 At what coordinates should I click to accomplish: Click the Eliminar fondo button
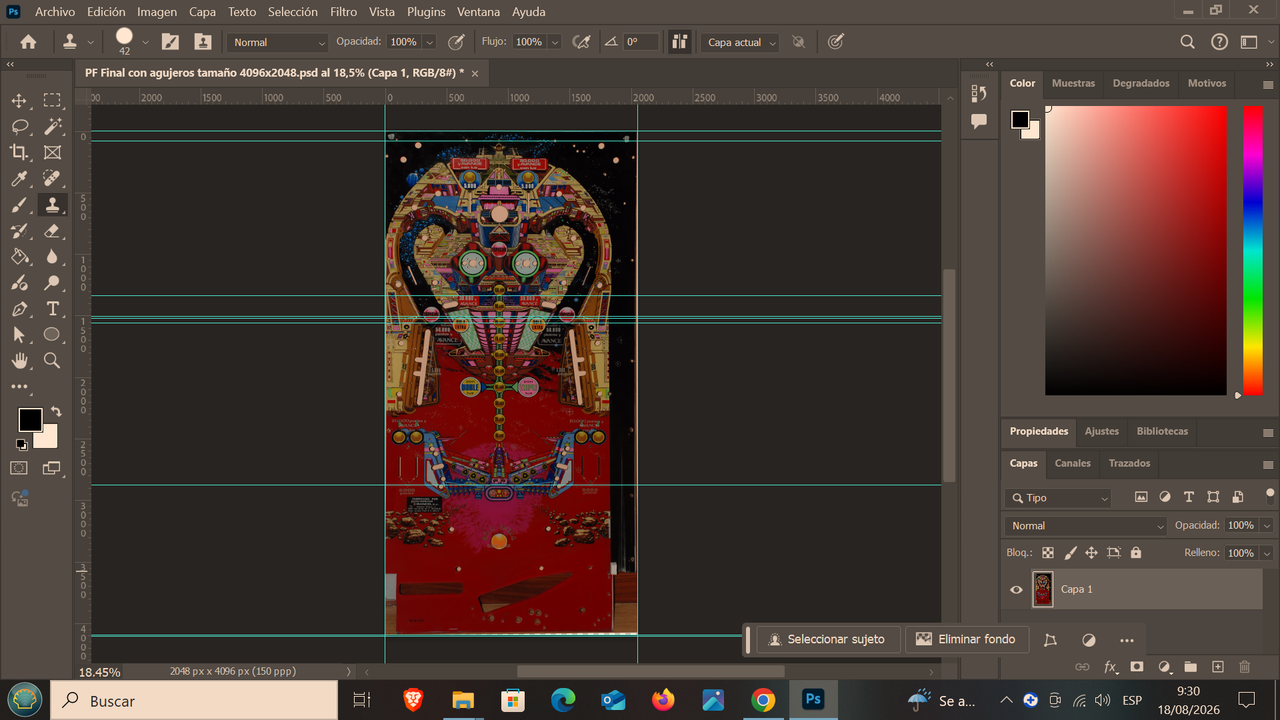966,640
